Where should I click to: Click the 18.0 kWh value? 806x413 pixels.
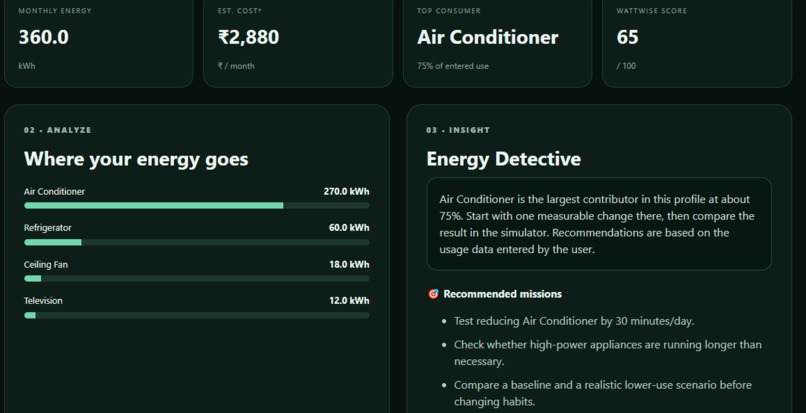[x=349, y=264]
